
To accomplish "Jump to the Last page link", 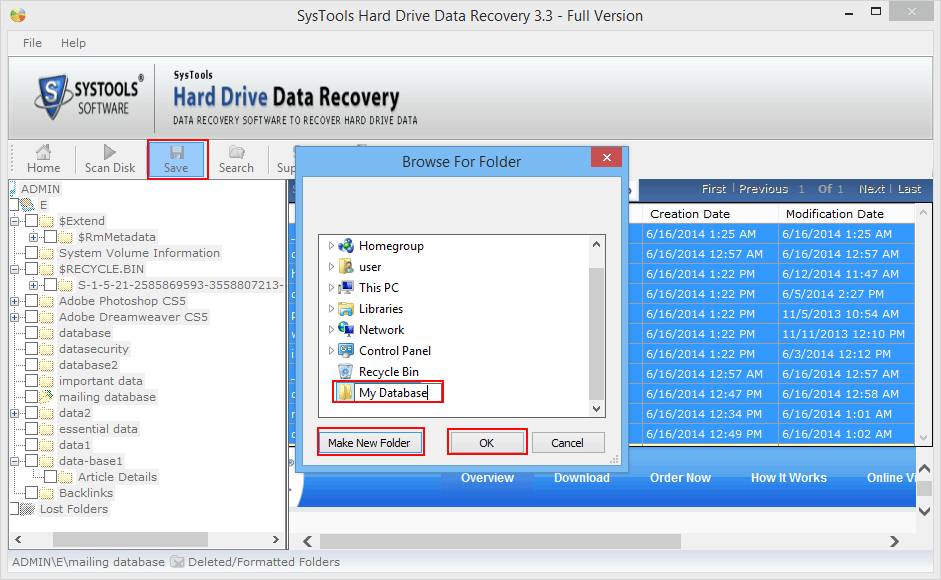I will [x=909, y=189].
